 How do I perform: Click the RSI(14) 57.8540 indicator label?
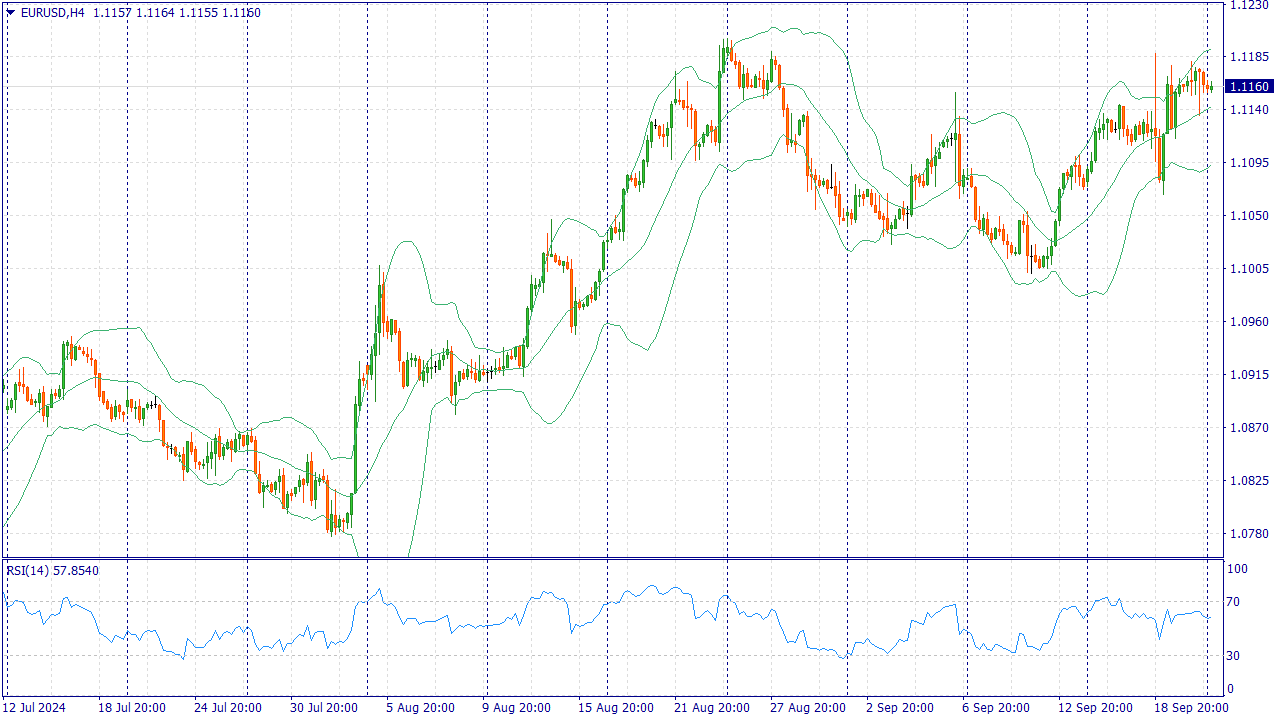[53, 570]
